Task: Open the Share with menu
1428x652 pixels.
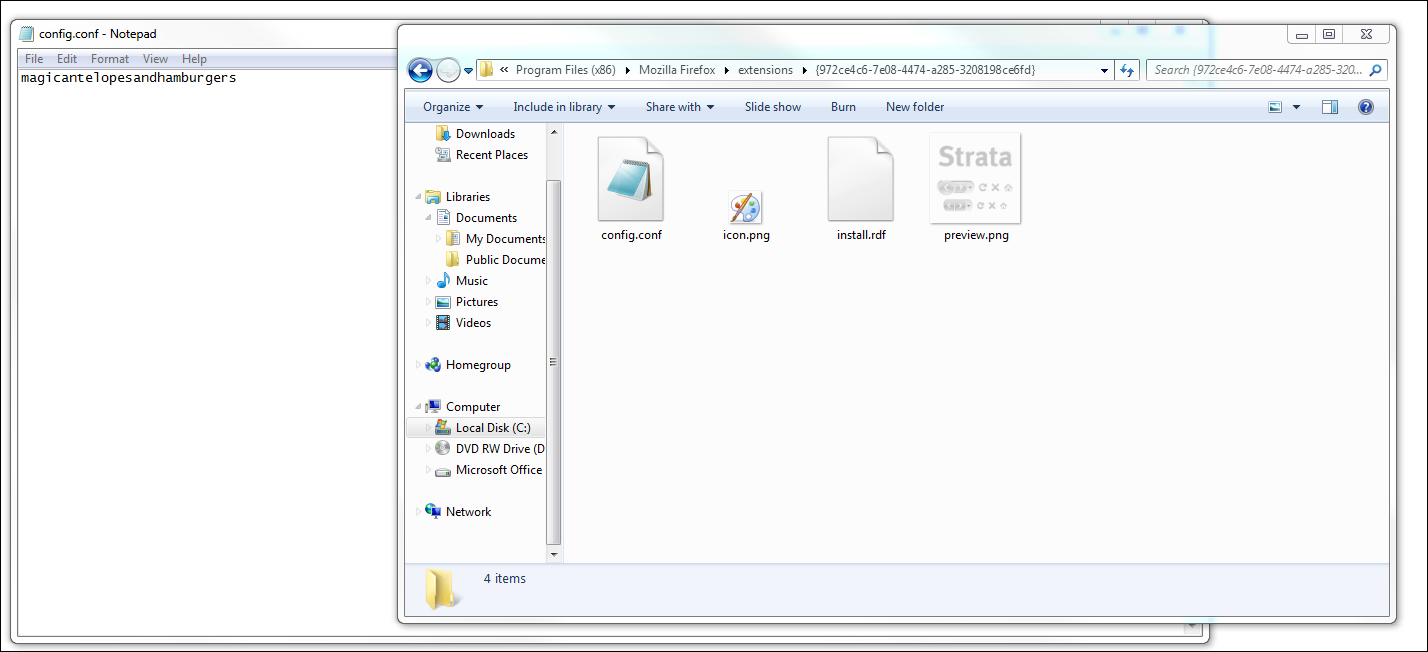Action: (x=680, y=107)
